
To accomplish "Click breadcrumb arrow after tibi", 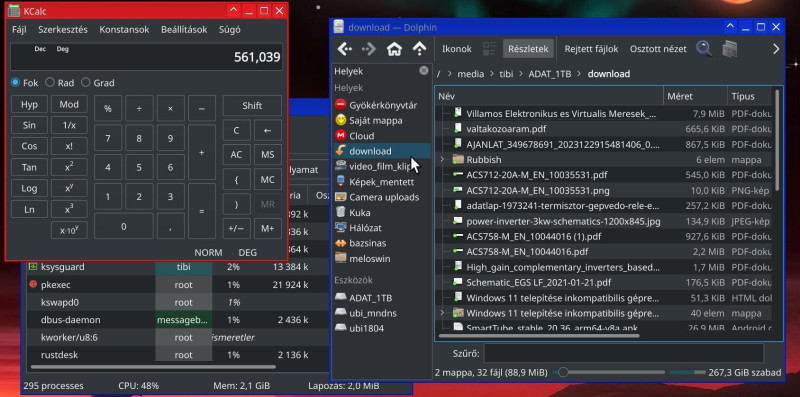I will coord(521,74).
